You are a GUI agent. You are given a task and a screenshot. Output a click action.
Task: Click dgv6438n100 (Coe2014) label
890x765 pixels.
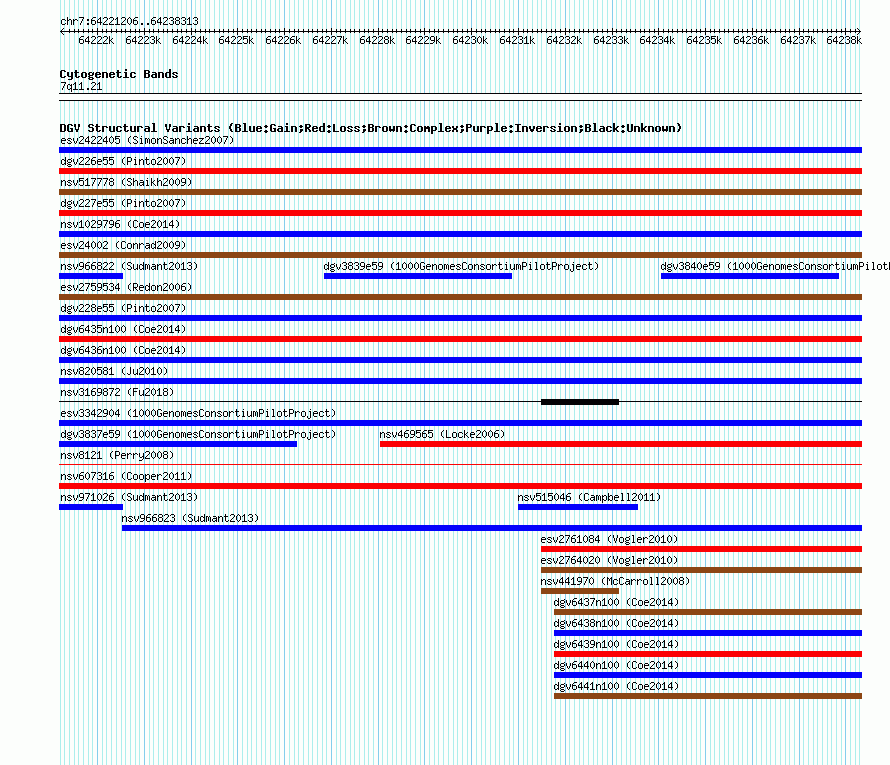pos(616,623)
